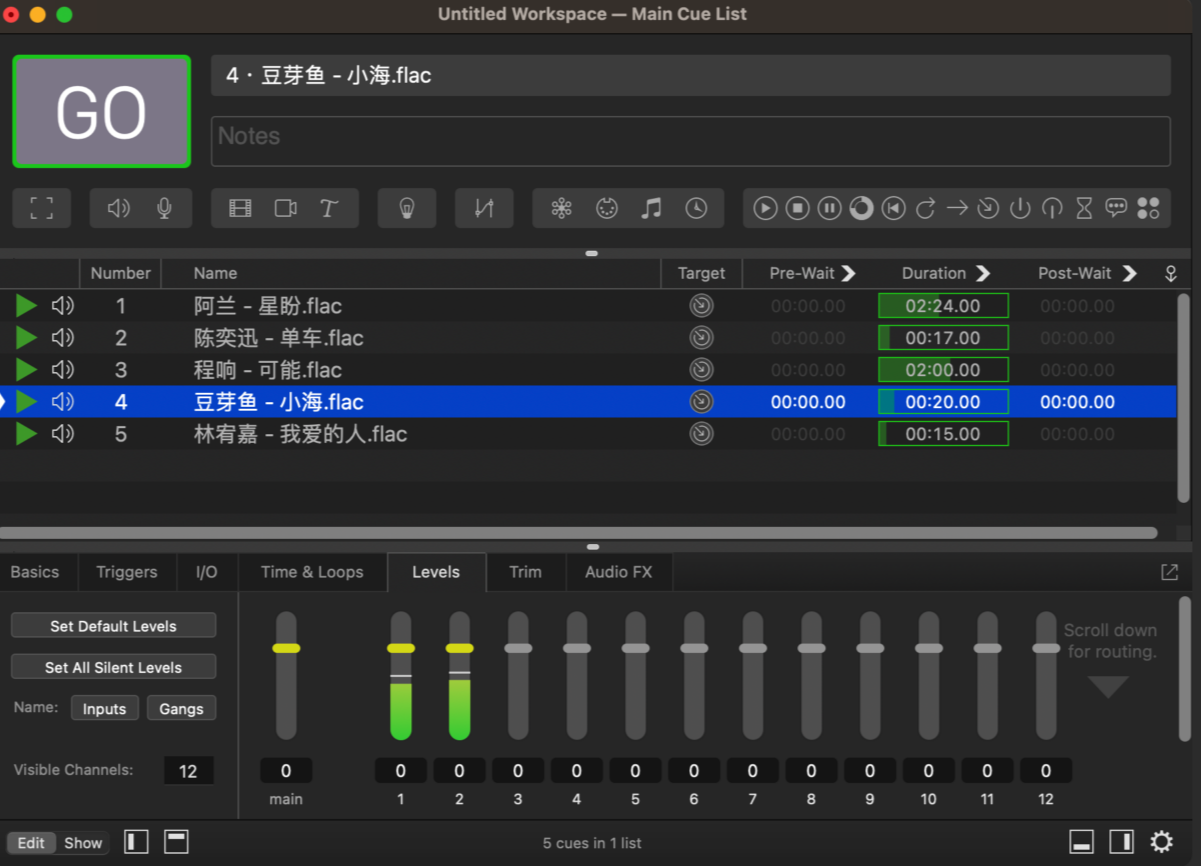Toggle the left sidebar panel

tap(136, 841)
